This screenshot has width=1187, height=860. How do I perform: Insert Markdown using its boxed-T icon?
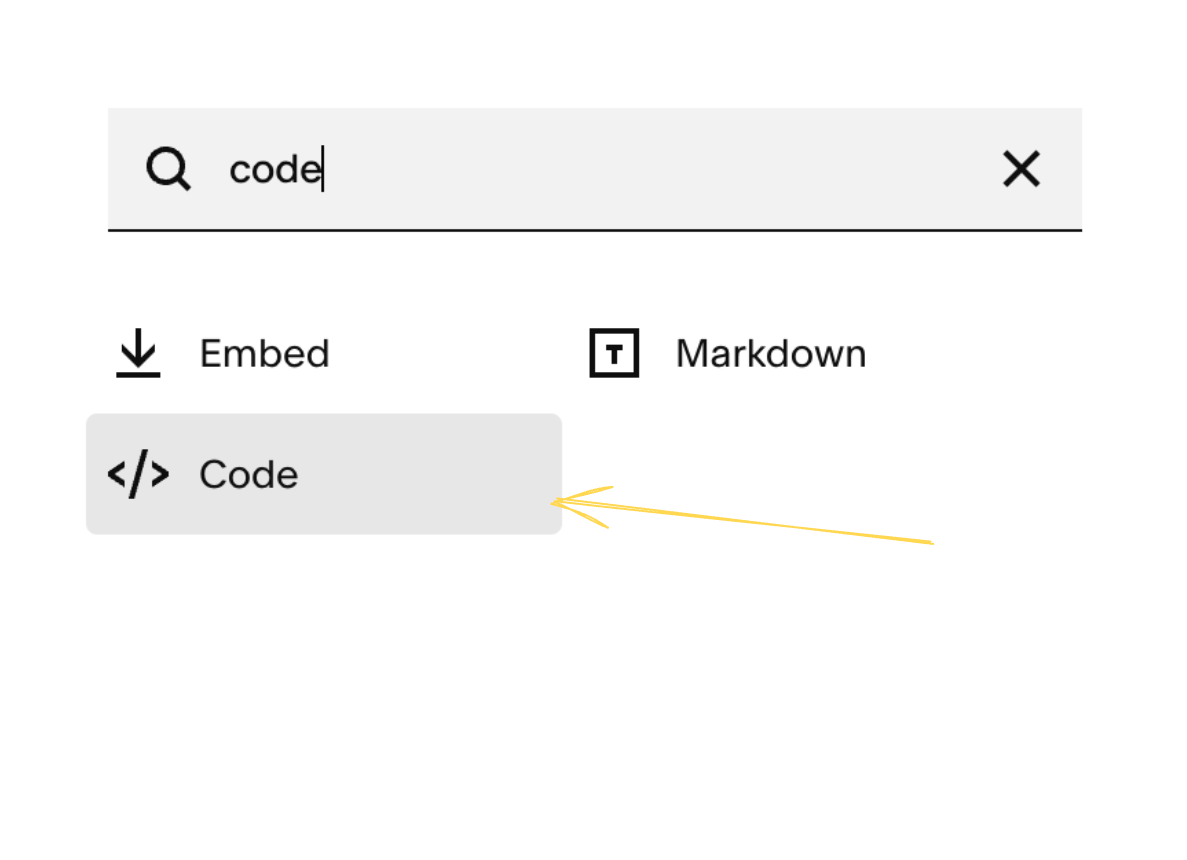613,352
